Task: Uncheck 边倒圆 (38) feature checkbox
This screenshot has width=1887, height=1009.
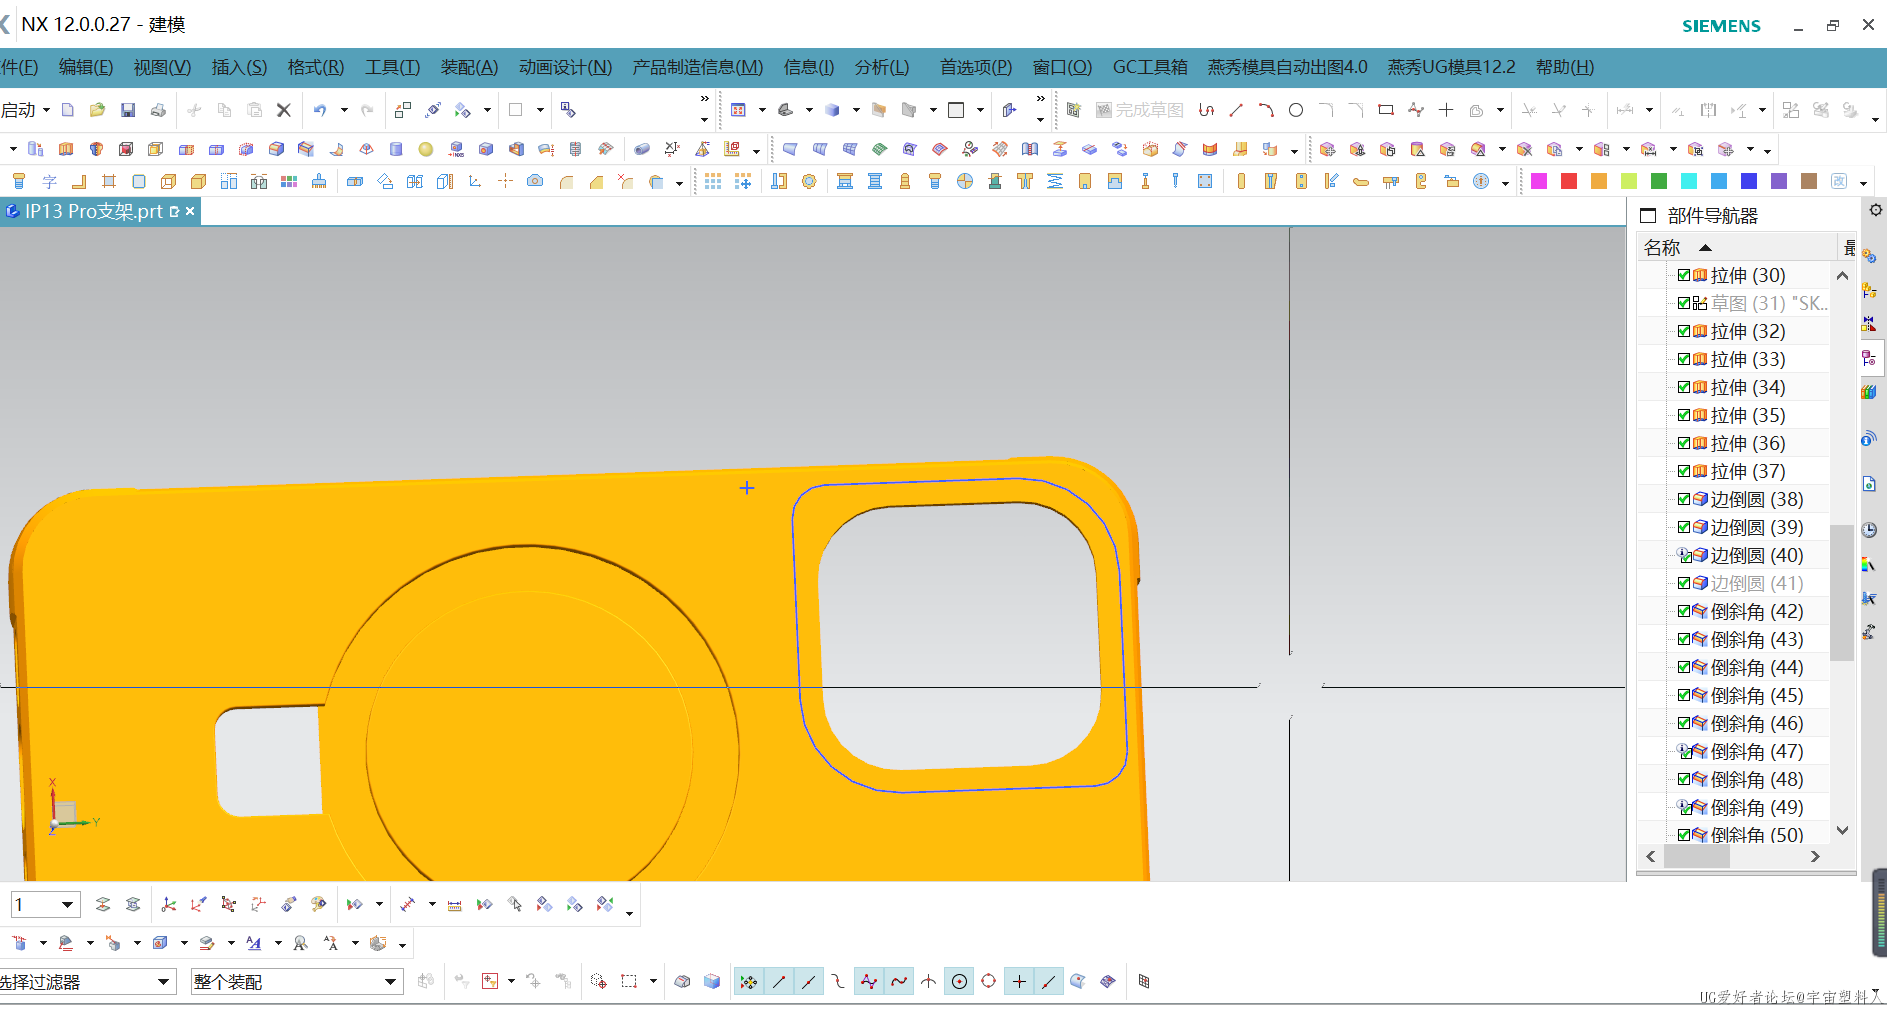Action: pyautogui.click(x=1684, y=499)
